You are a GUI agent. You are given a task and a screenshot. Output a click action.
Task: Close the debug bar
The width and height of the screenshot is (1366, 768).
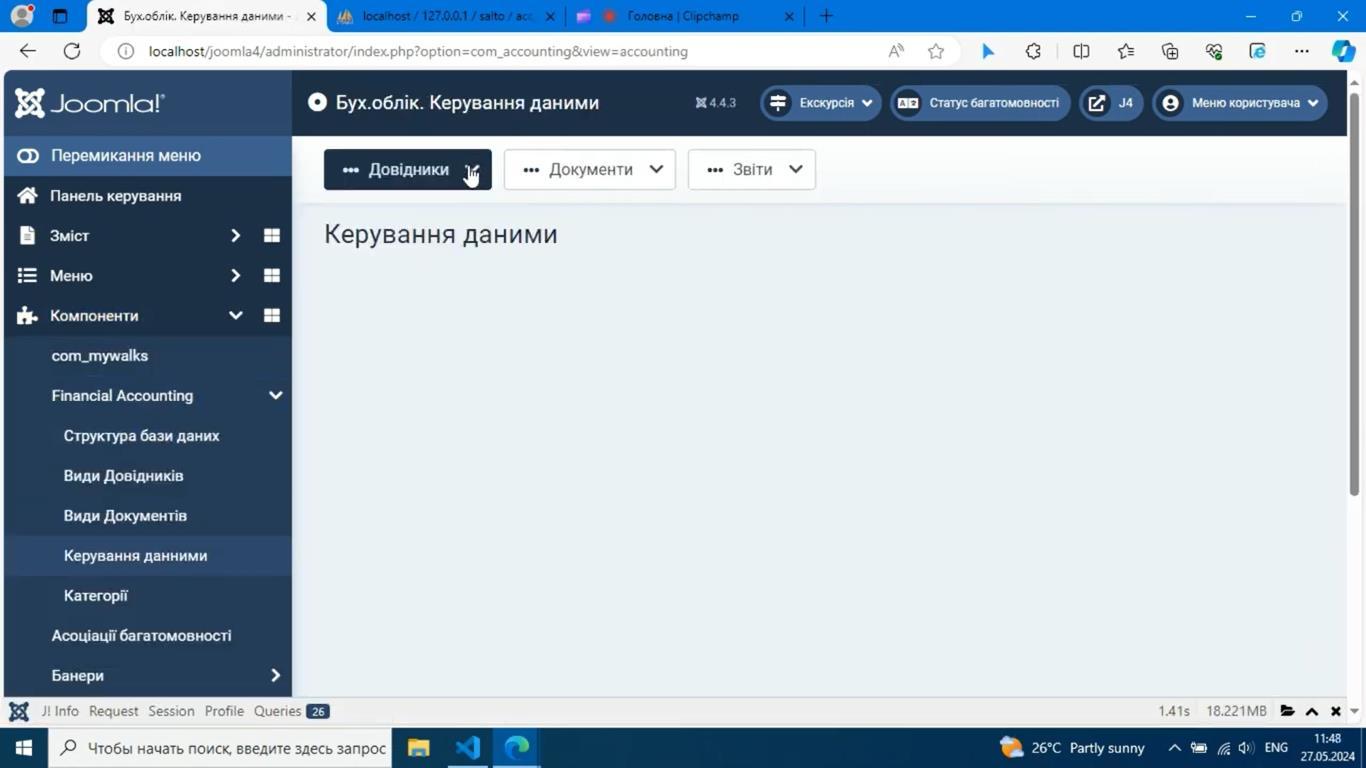coord(1336,711)
